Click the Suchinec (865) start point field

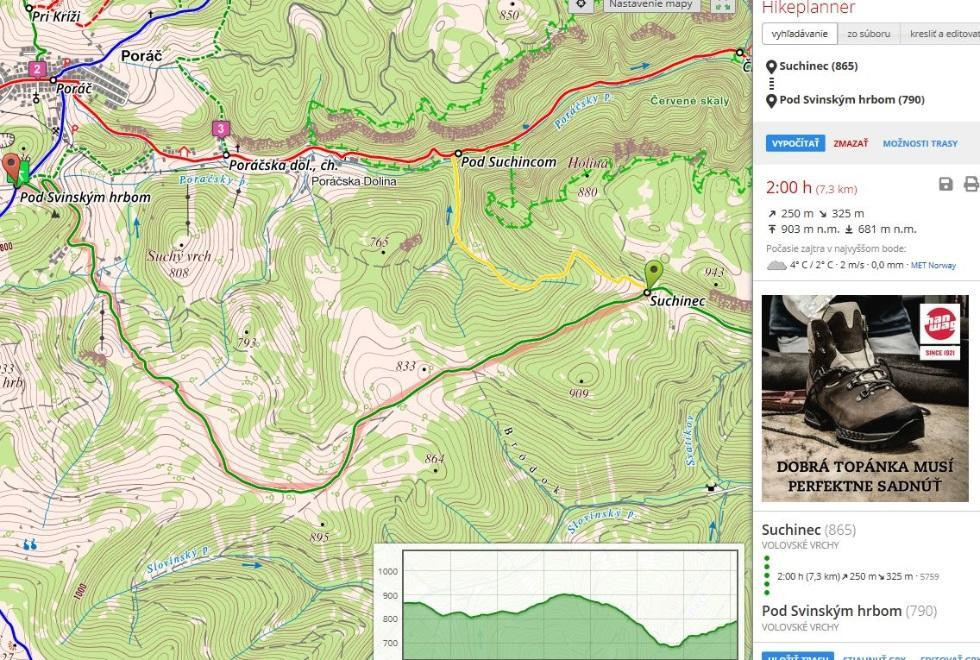click(x=818, y=67)
